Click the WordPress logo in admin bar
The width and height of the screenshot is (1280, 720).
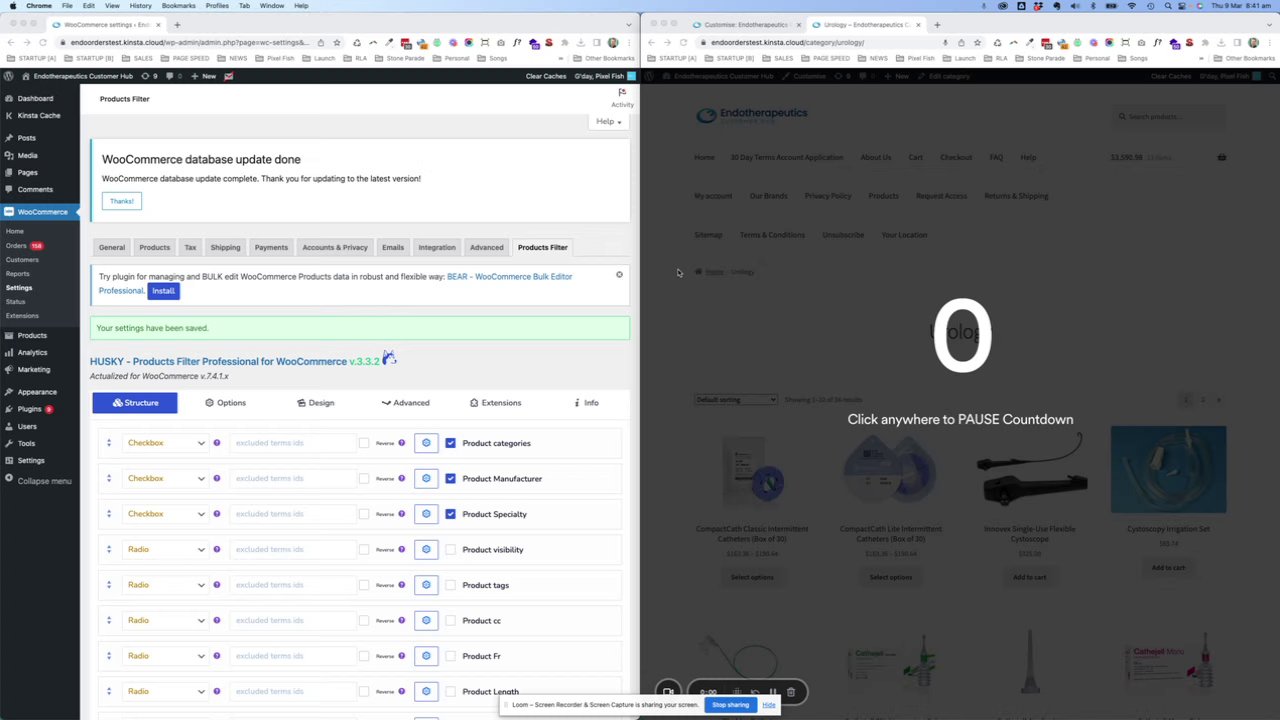[x=9, y=76]
